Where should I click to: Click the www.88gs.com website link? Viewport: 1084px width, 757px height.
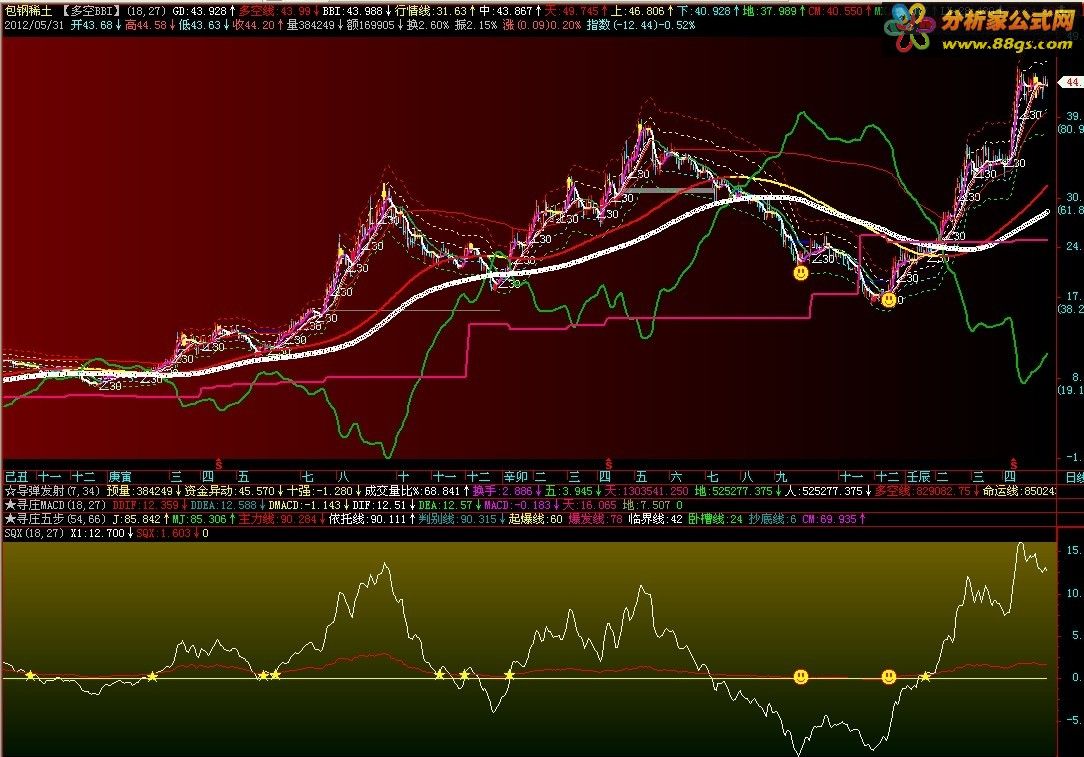(x=1007, y=44)
